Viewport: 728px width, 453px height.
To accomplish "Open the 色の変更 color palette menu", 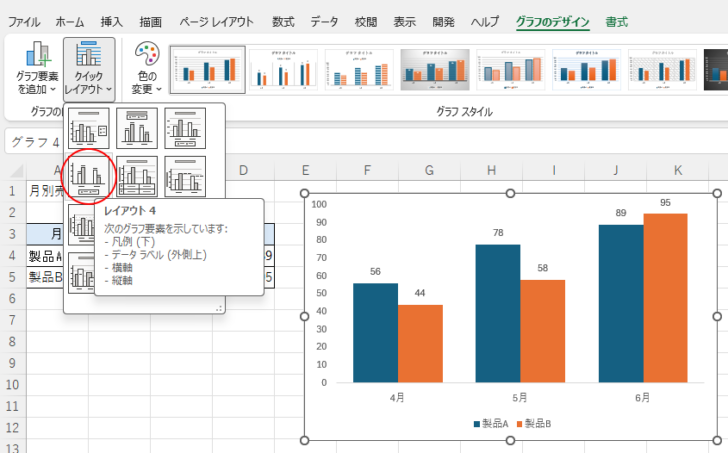I will tap(147, 68).
